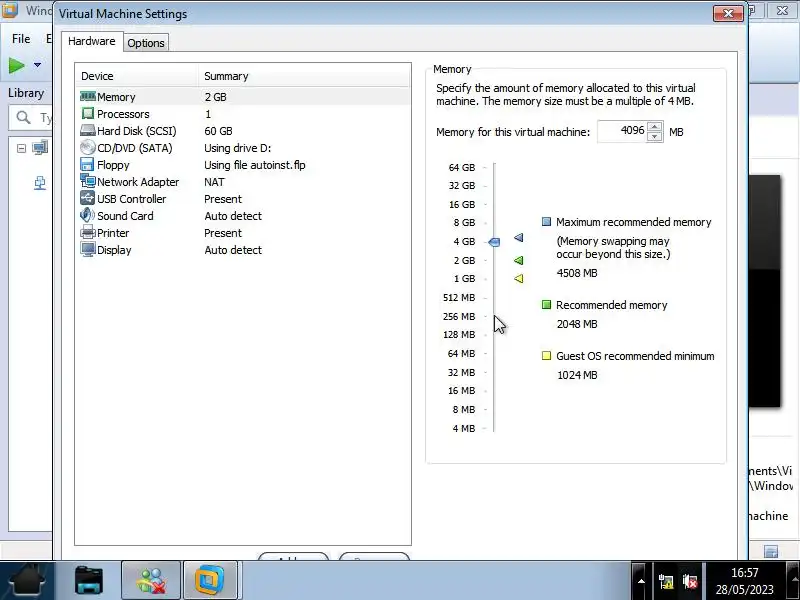Click the green Power On play icon
Screen dimensions: 800x600
(17, 65)
